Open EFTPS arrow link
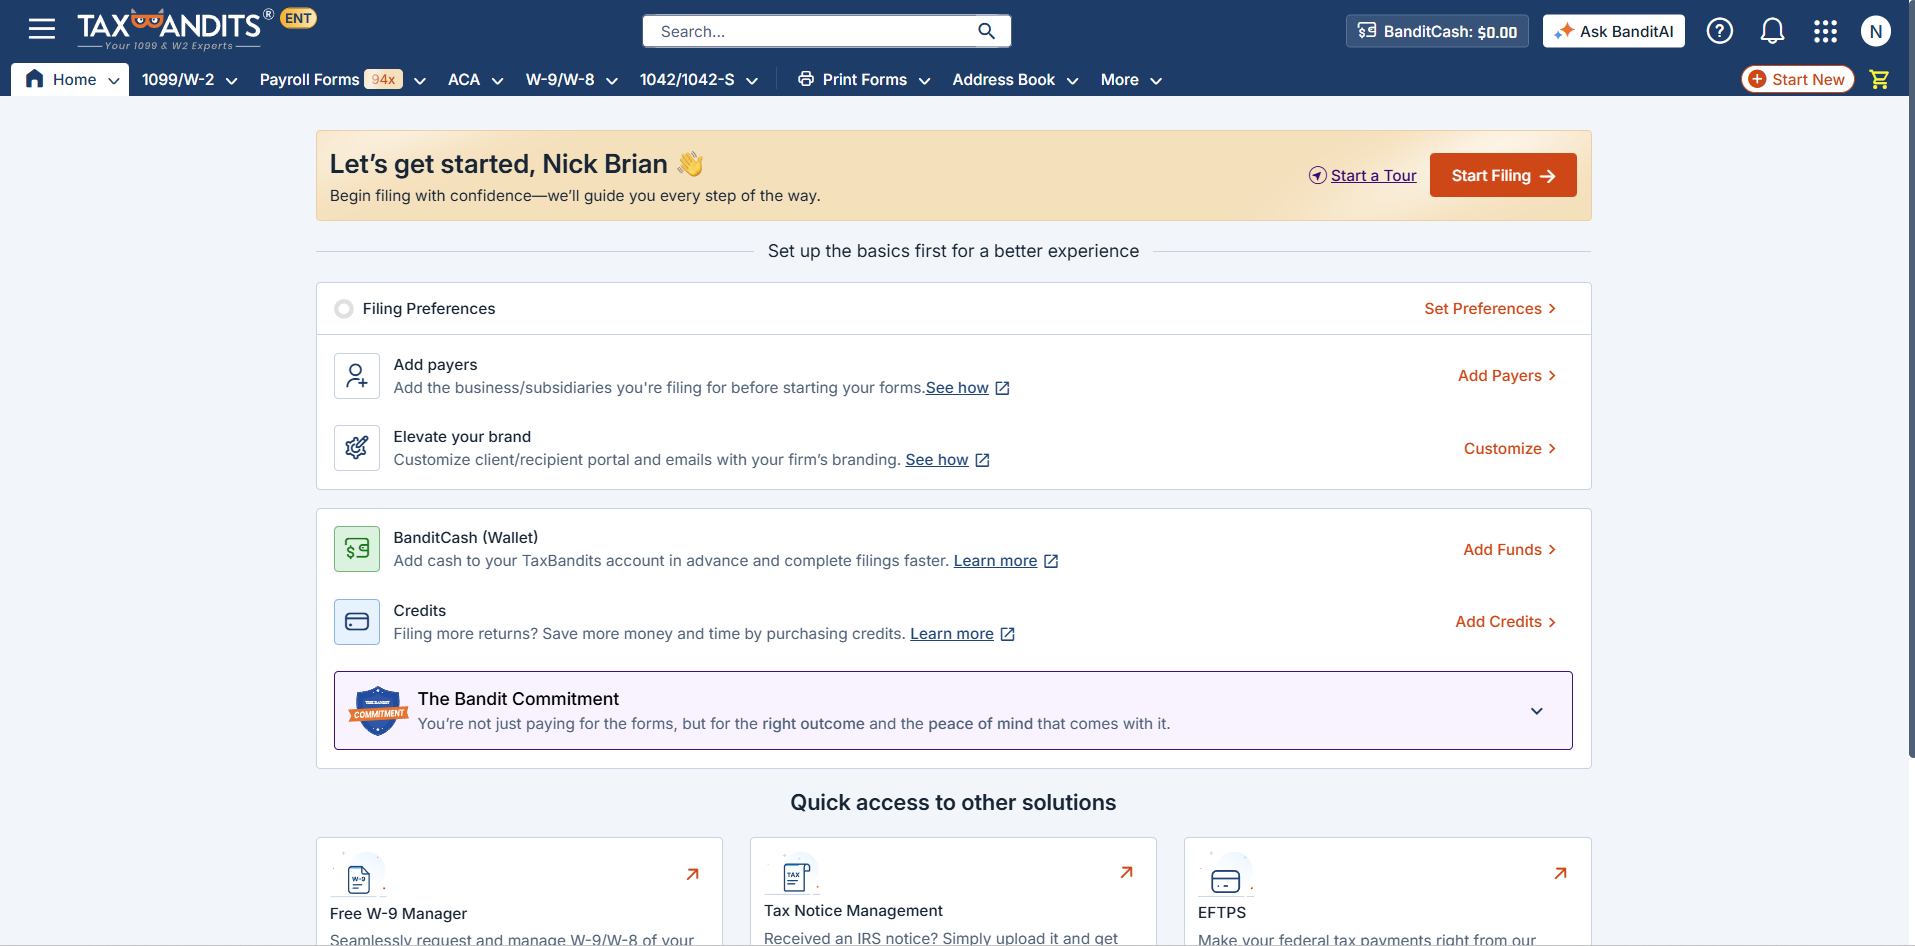Screen dimensions: 1915x946 click(x=1560, y=873)
